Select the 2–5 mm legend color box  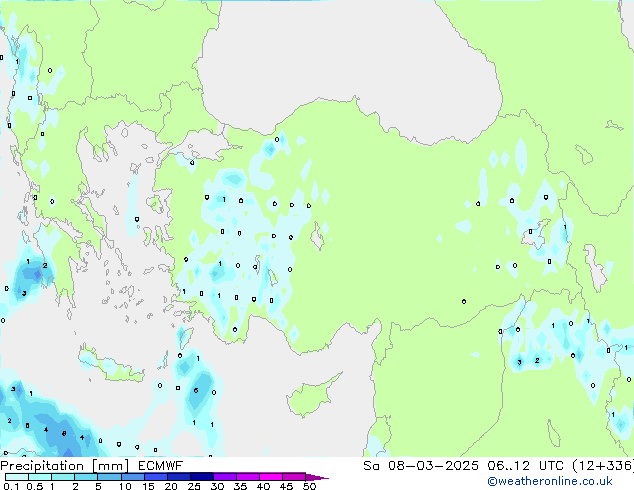coord(86,477)
